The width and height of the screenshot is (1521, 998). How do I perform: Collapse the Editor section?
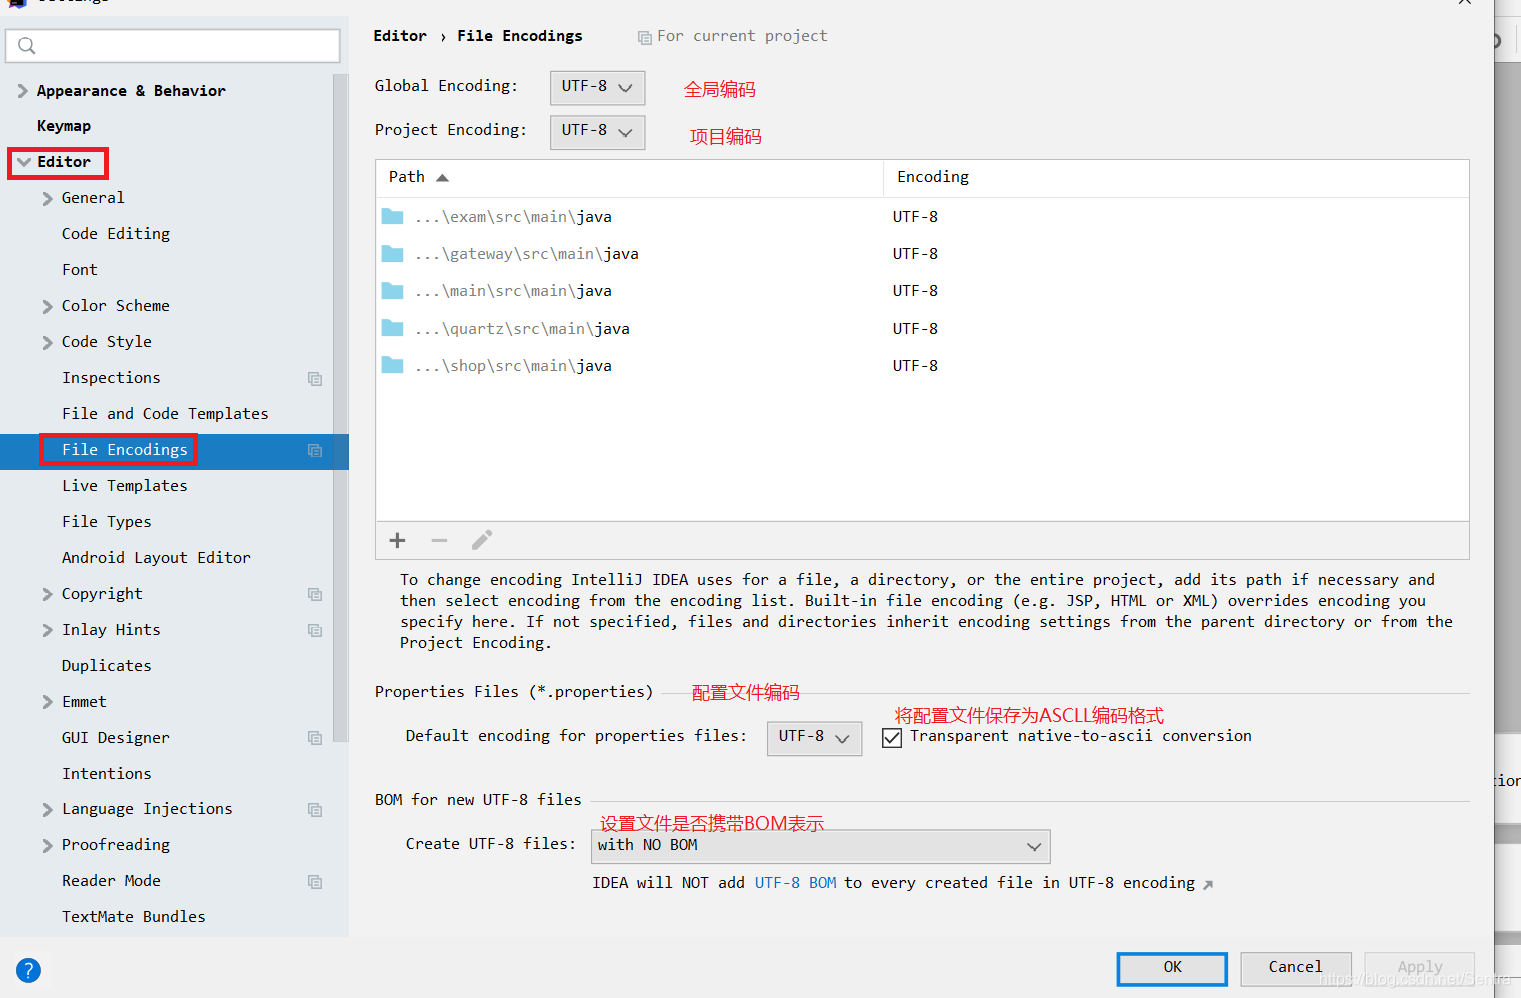[24, 162]
